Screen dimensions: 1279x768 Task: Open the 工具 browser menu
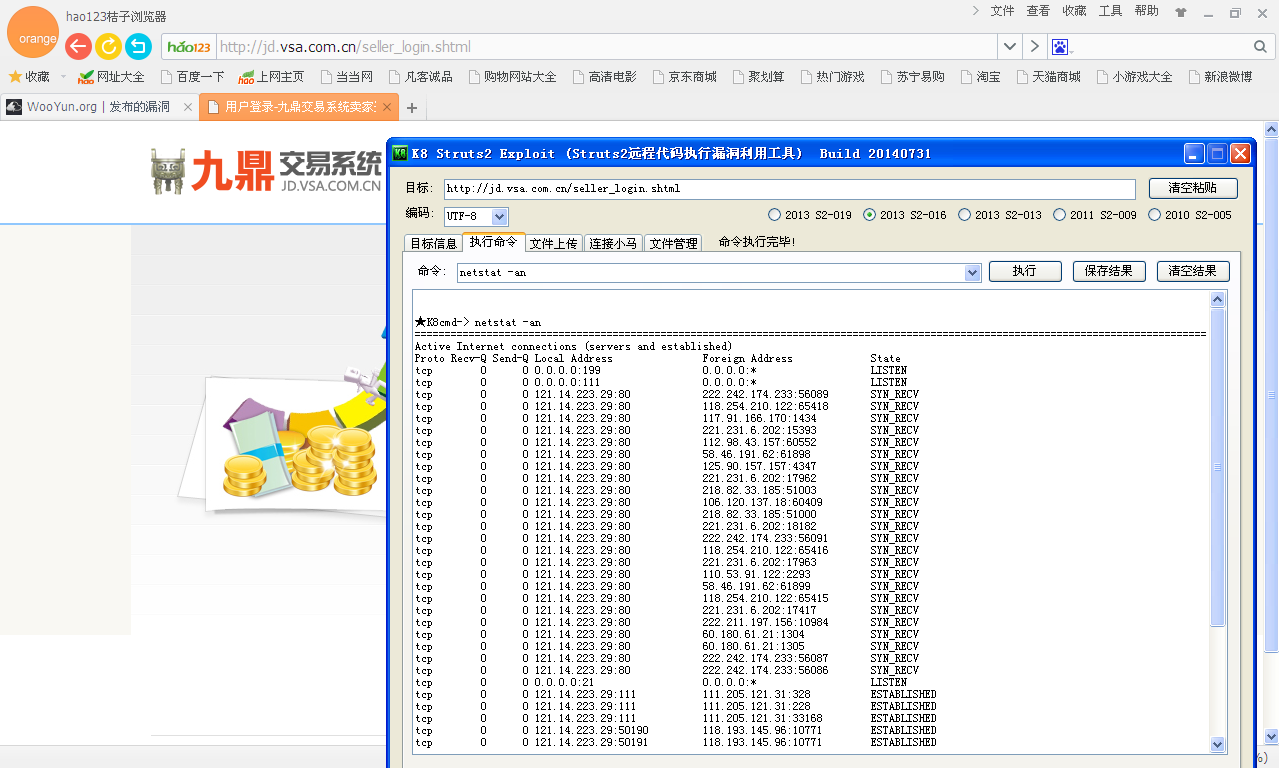[1110, 11]
